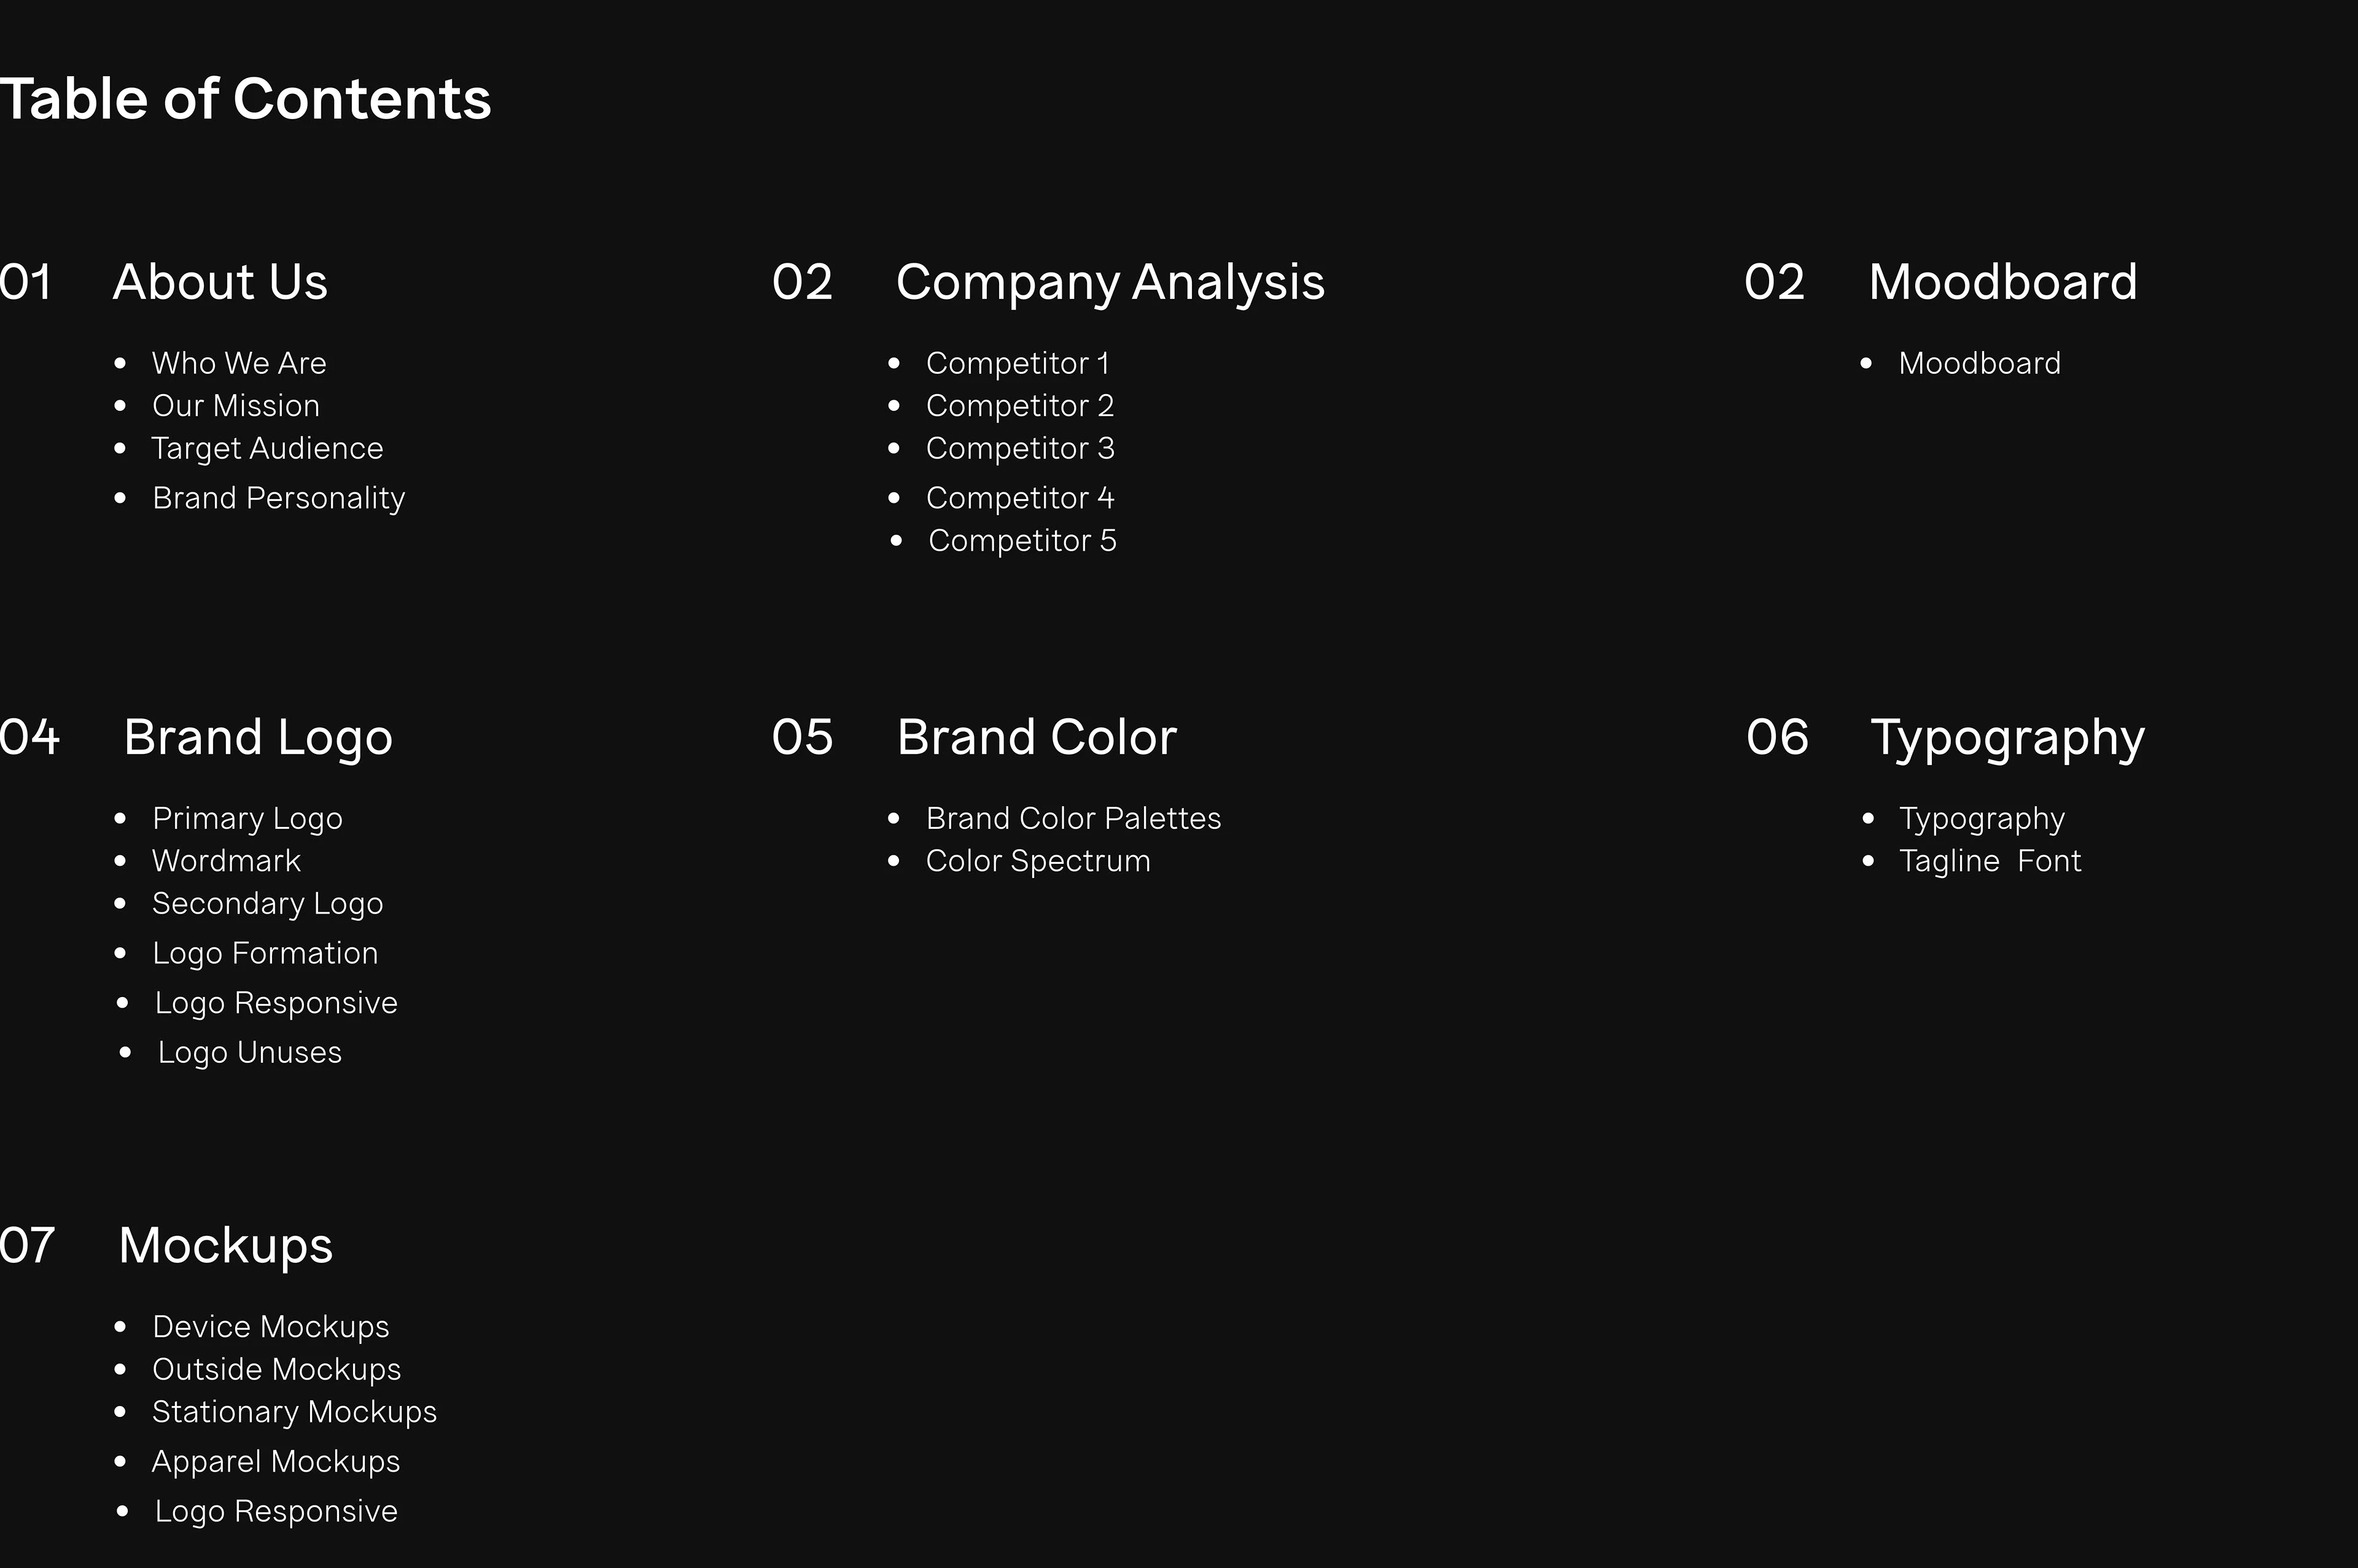Open the Tagline Font entry
2358x1568 pixels.
coord(1990,861)
